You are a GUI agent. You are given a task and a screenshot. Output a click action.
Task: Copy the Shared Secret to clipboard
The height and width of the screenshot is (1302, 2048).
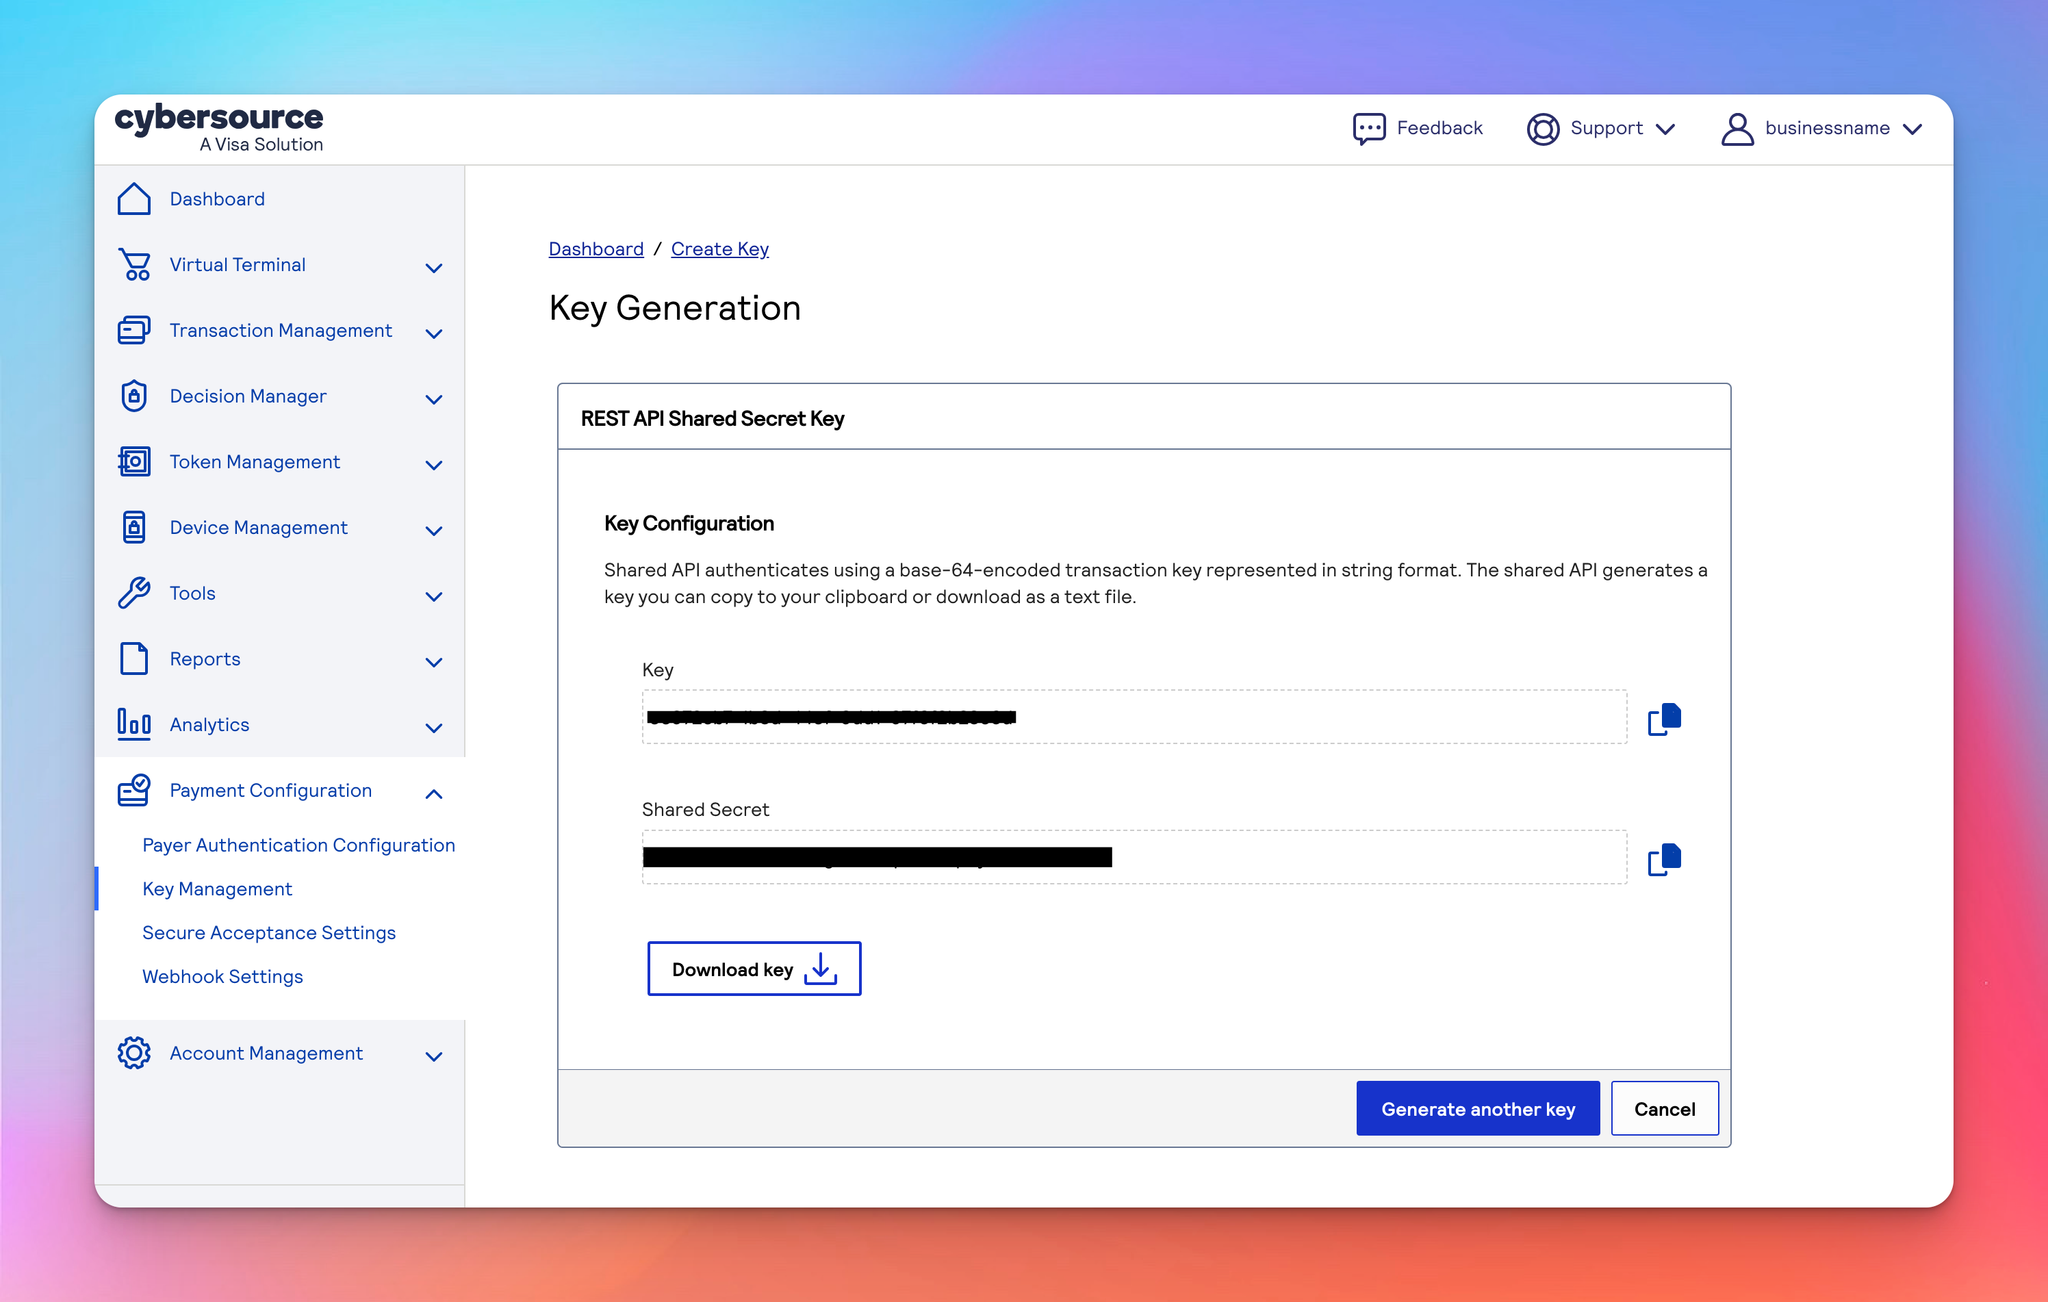1665,859
